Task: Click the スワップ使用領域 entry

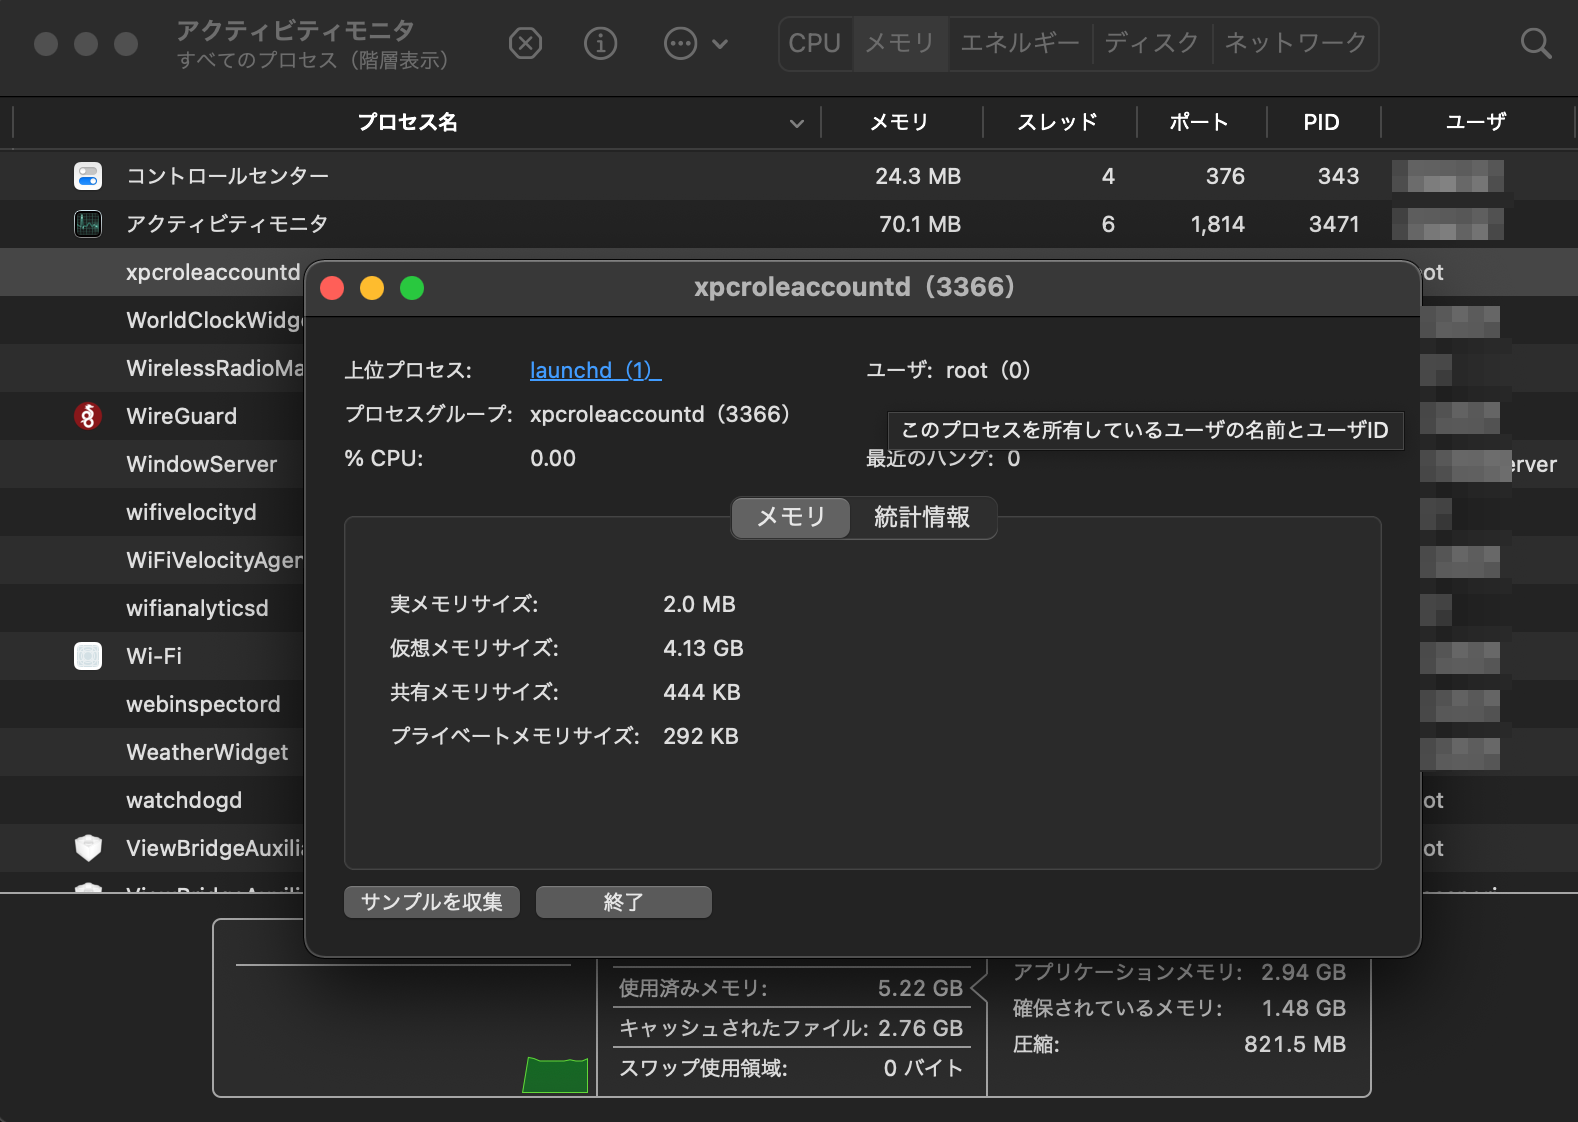Action: coord(790,1068)
